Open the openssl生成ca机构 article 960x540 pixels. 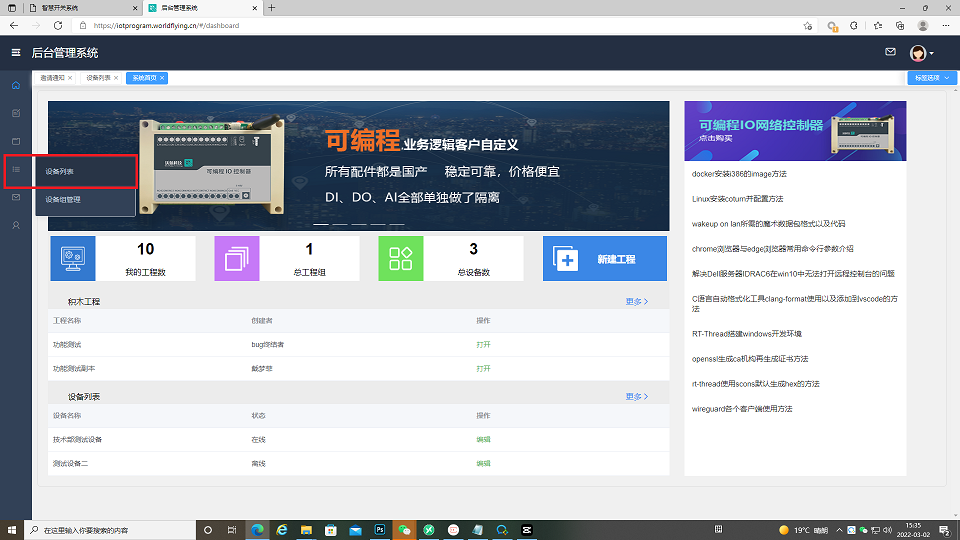(x=750, y=359)
